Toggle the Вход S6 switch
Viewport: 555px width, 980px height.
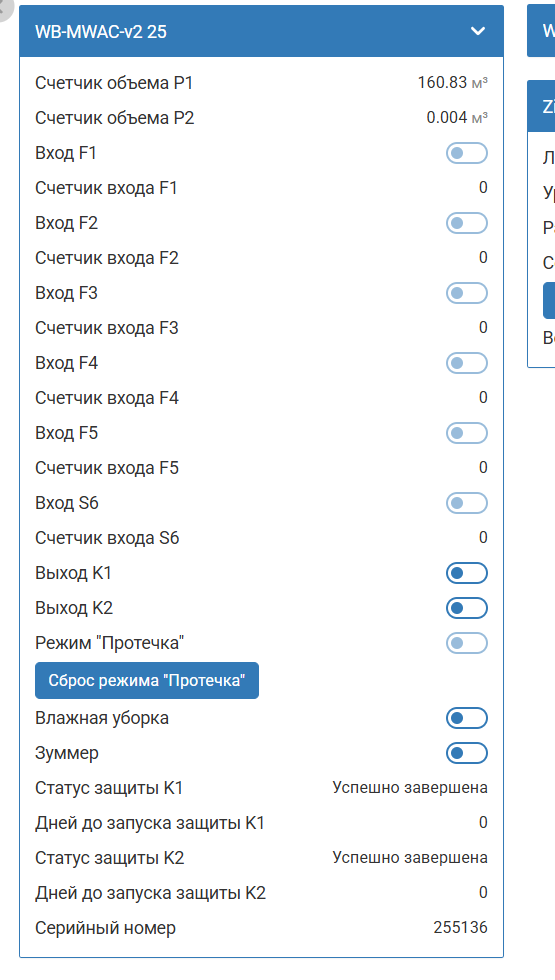[x=466, y=503]
